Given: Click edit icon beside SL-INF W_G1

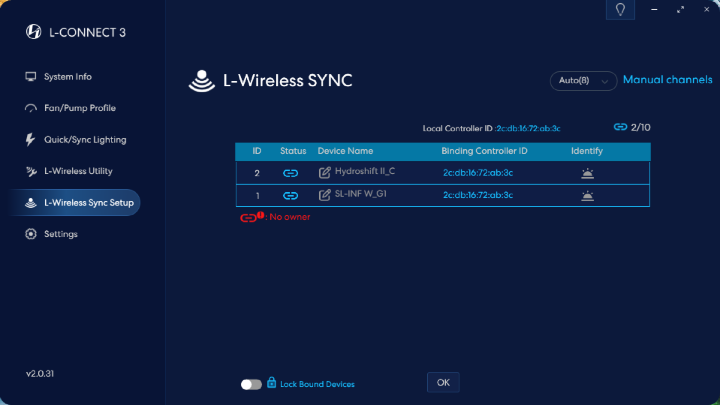Looking at the screenshot, I should click(x=325, y=196).
